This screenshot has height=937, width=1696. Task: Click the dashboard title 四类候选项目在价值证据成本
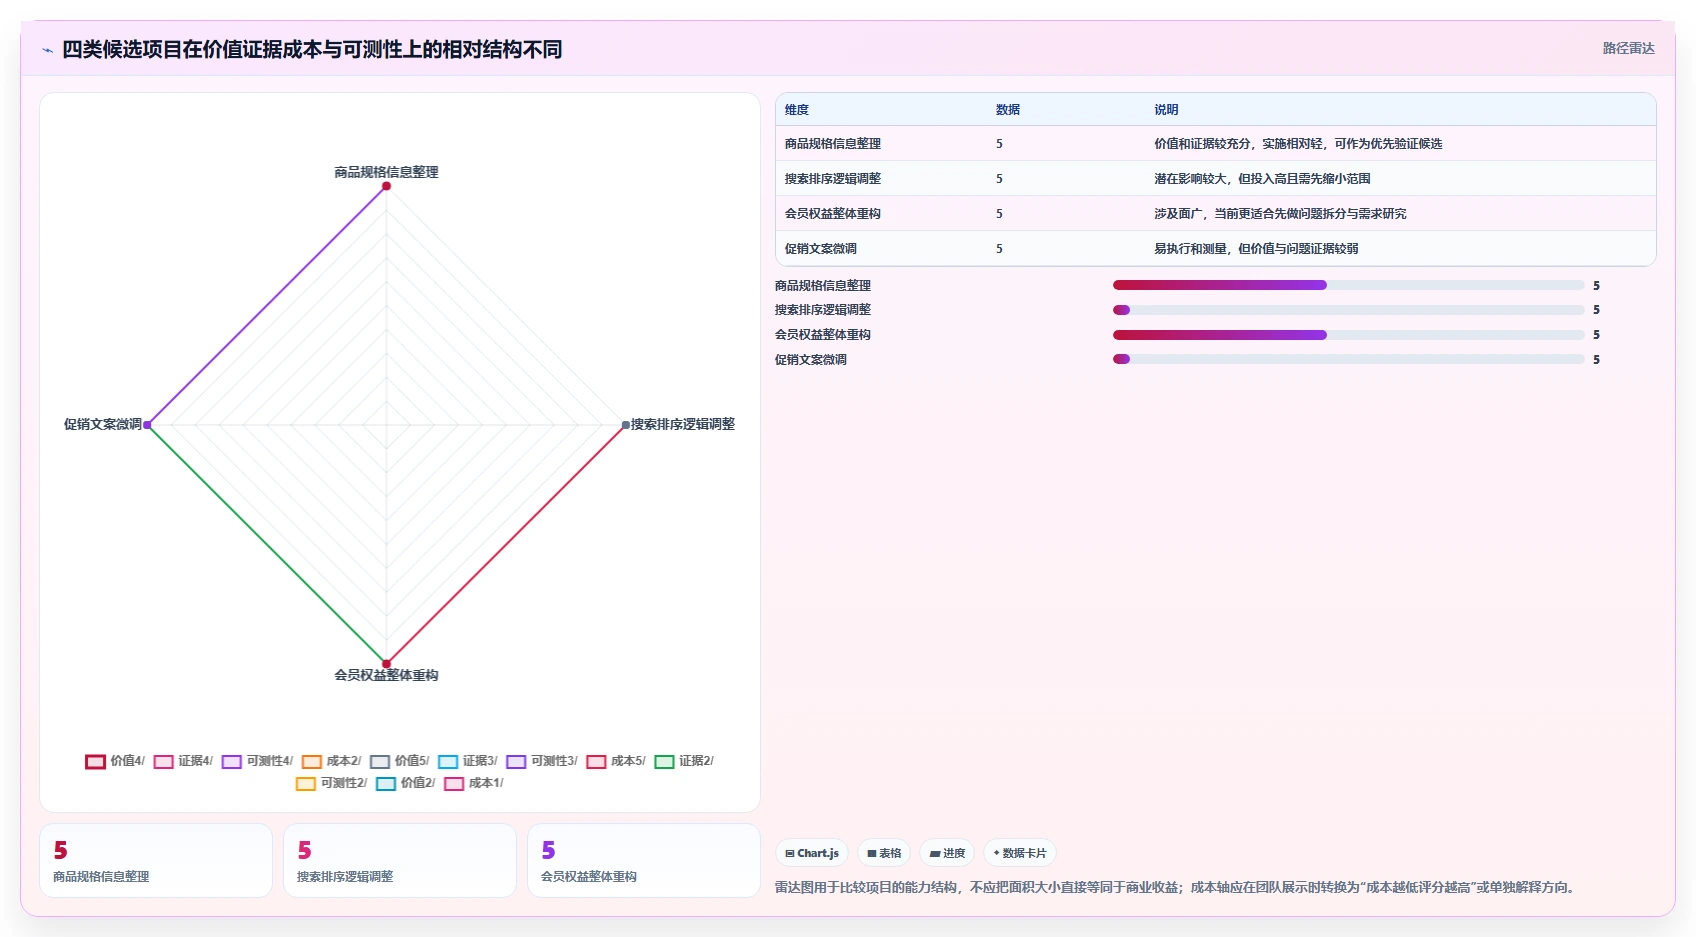(x=312, y=49)
